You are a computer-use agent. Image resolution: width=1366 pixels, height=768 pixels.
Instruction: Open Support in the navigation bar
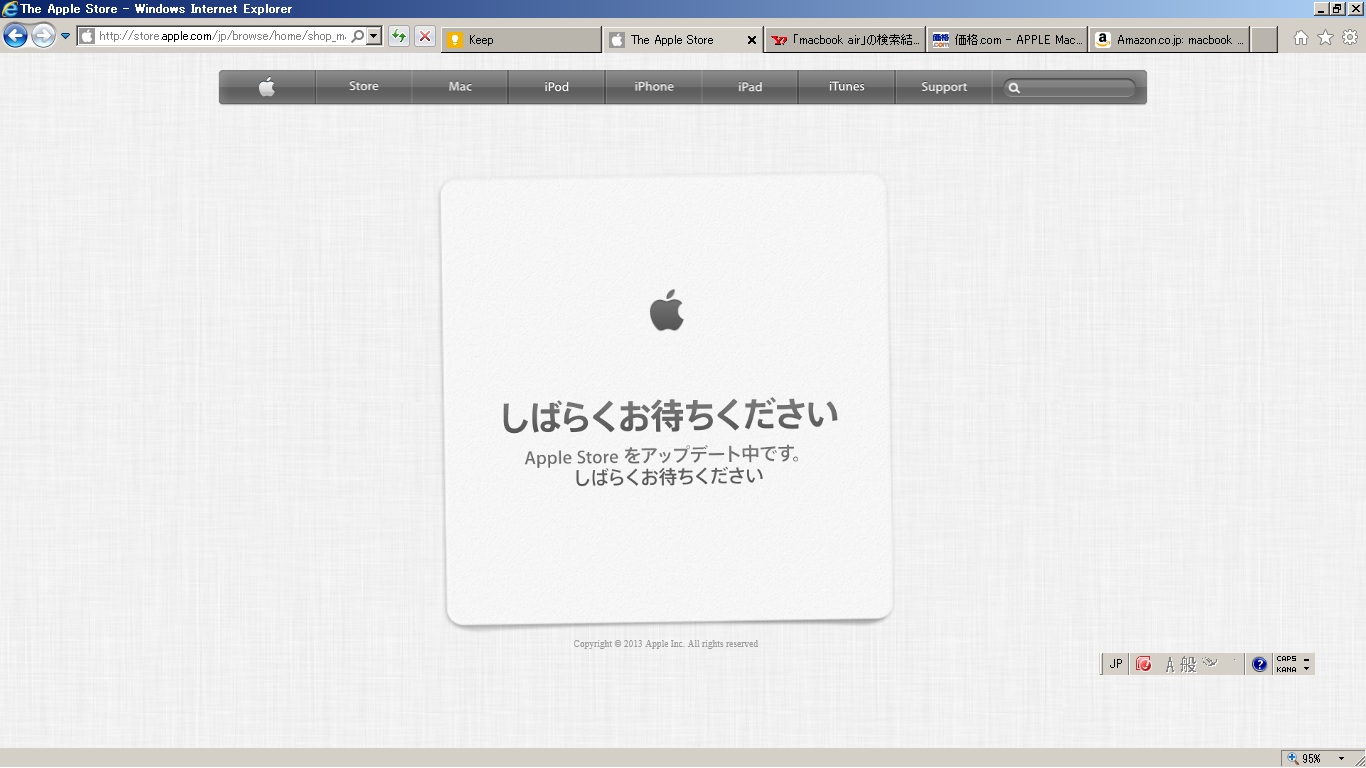tap(944, 87)
